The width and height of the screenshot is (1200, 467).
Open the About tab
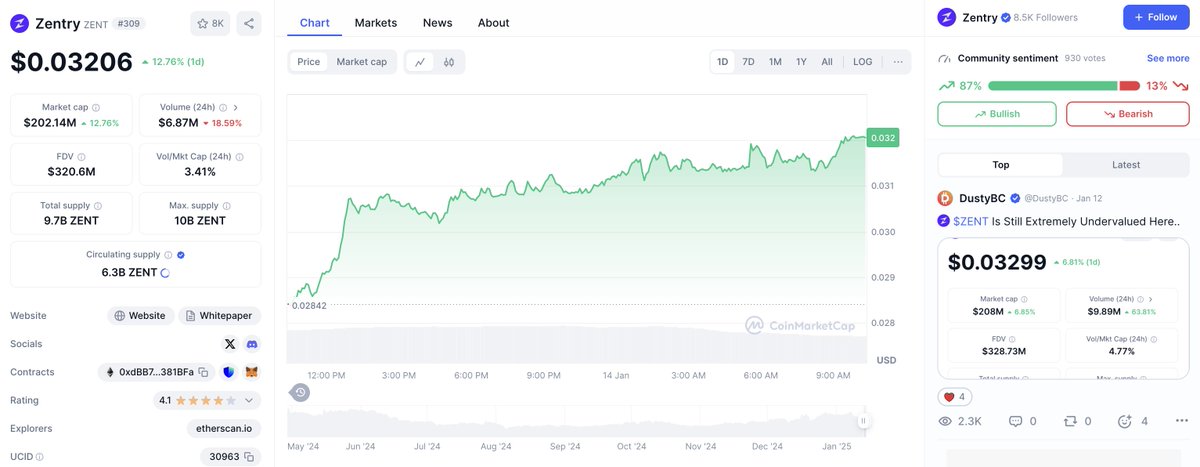493,23
